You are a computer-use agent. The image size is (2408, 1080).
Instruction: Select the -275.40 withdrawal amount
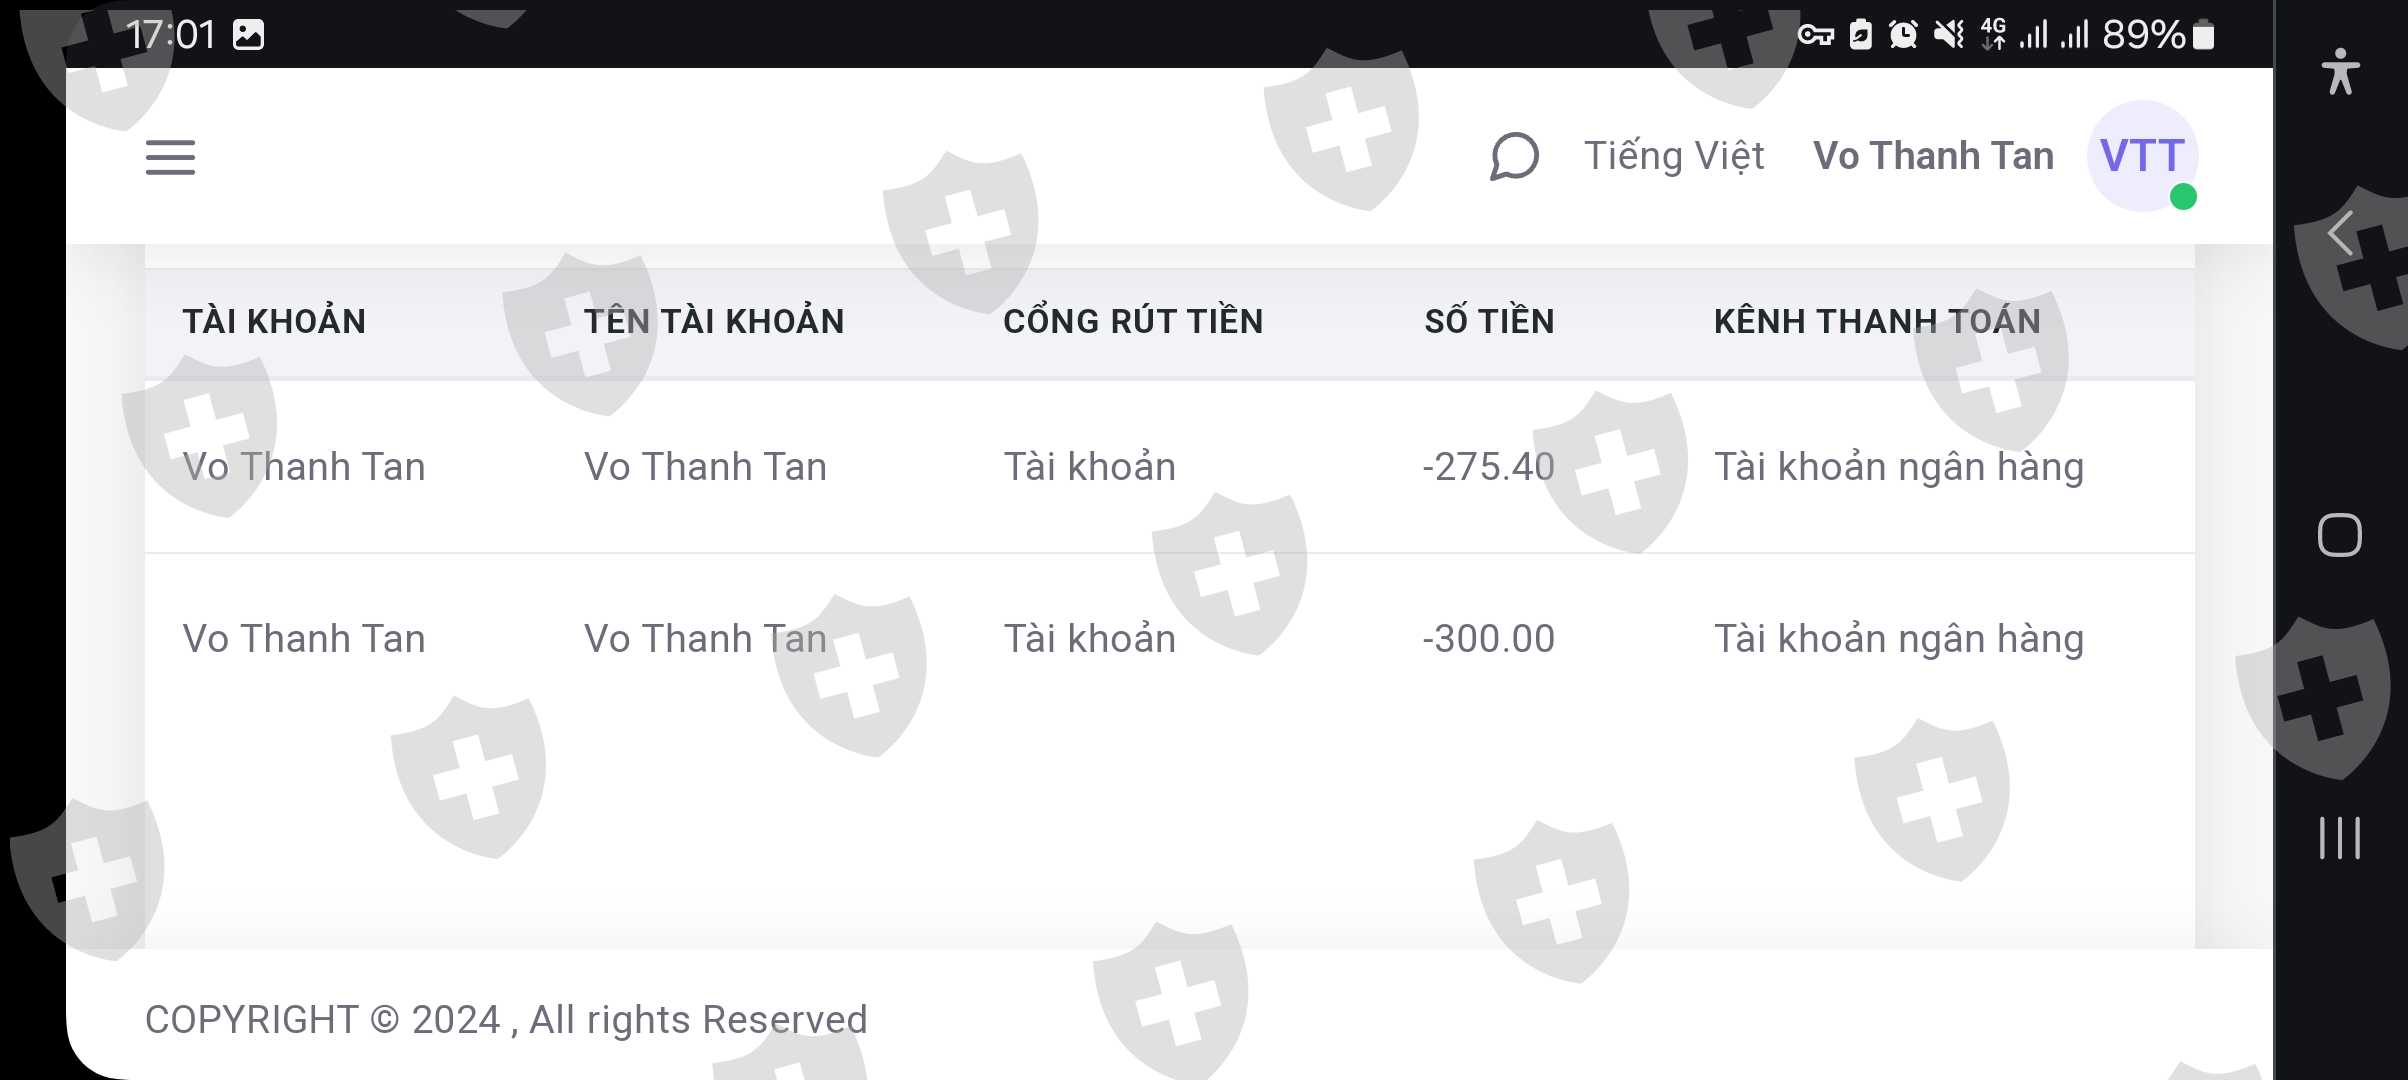(x=1488, y=467)
